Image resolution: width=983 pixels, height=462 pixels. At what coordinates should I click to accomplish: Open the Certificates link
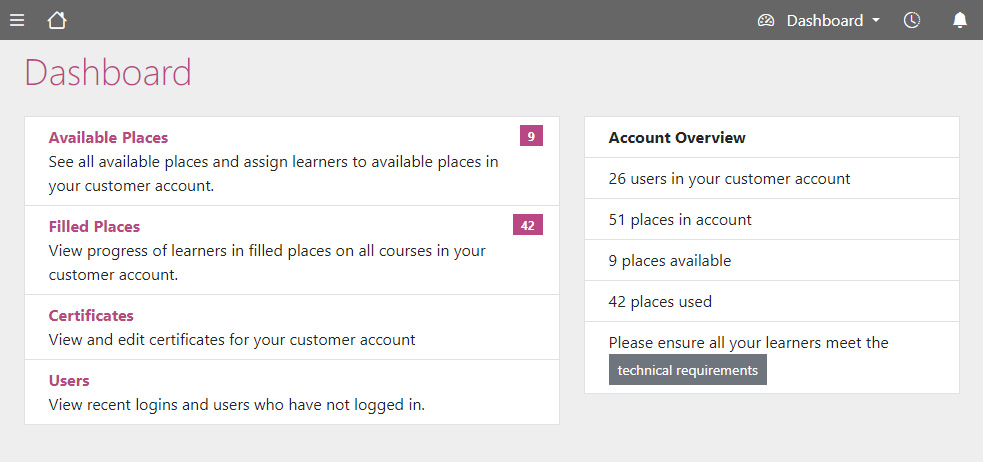tap(91, 315)
